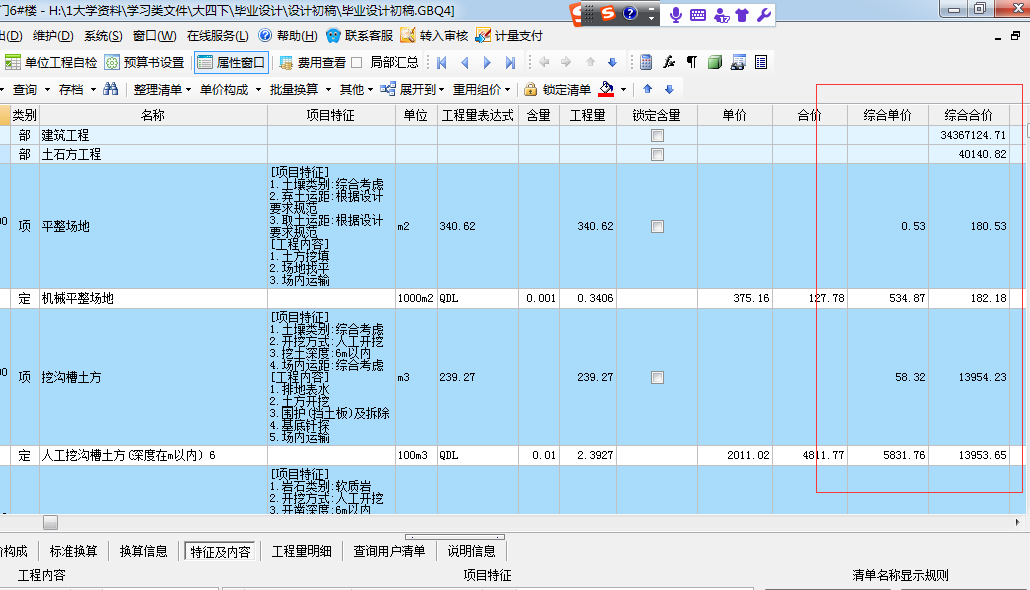Open the 单价构成 dropdown
Image resolution: width=1030 pixels, height=590 pixels.
[x=230, y=89]
